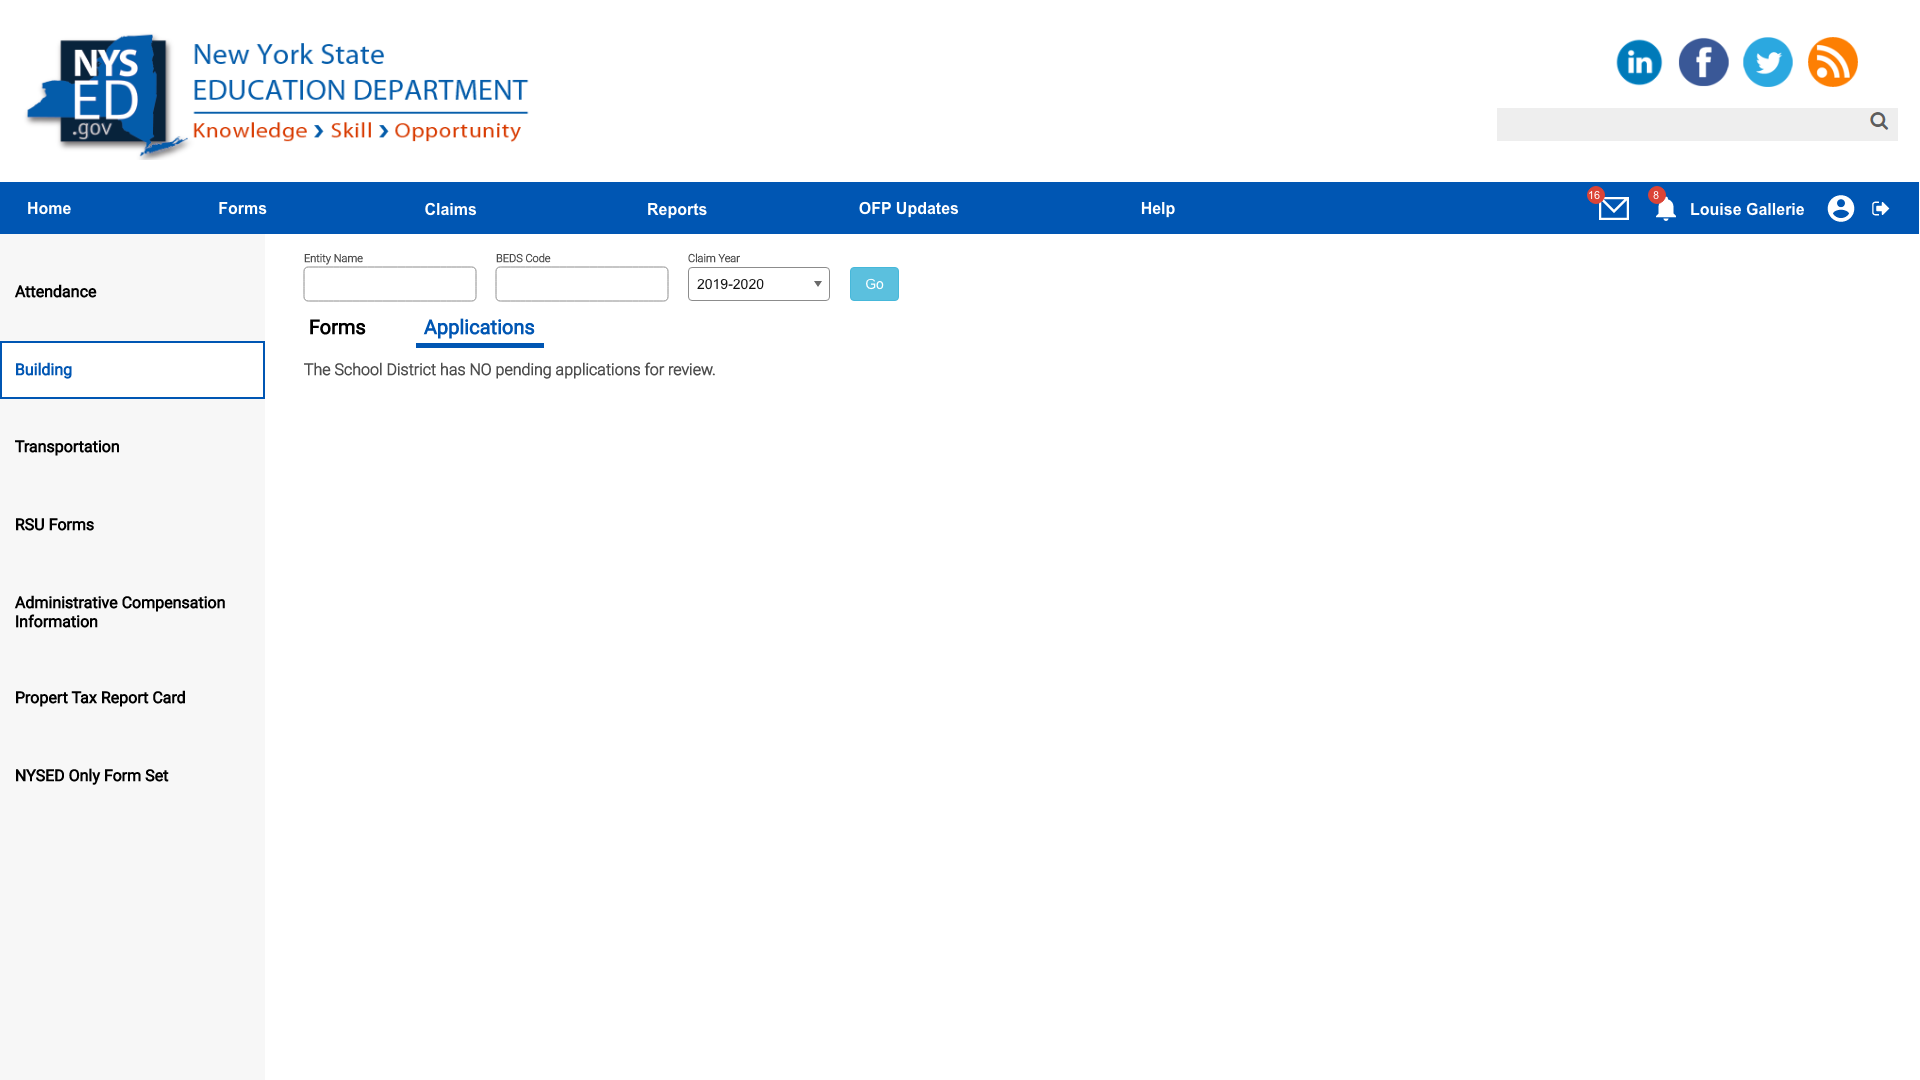Image resolution: width=1920 pixels, height=1080 pixels.
Task: Open the LinkedIn social icon
Action: tap(1639, 62)
